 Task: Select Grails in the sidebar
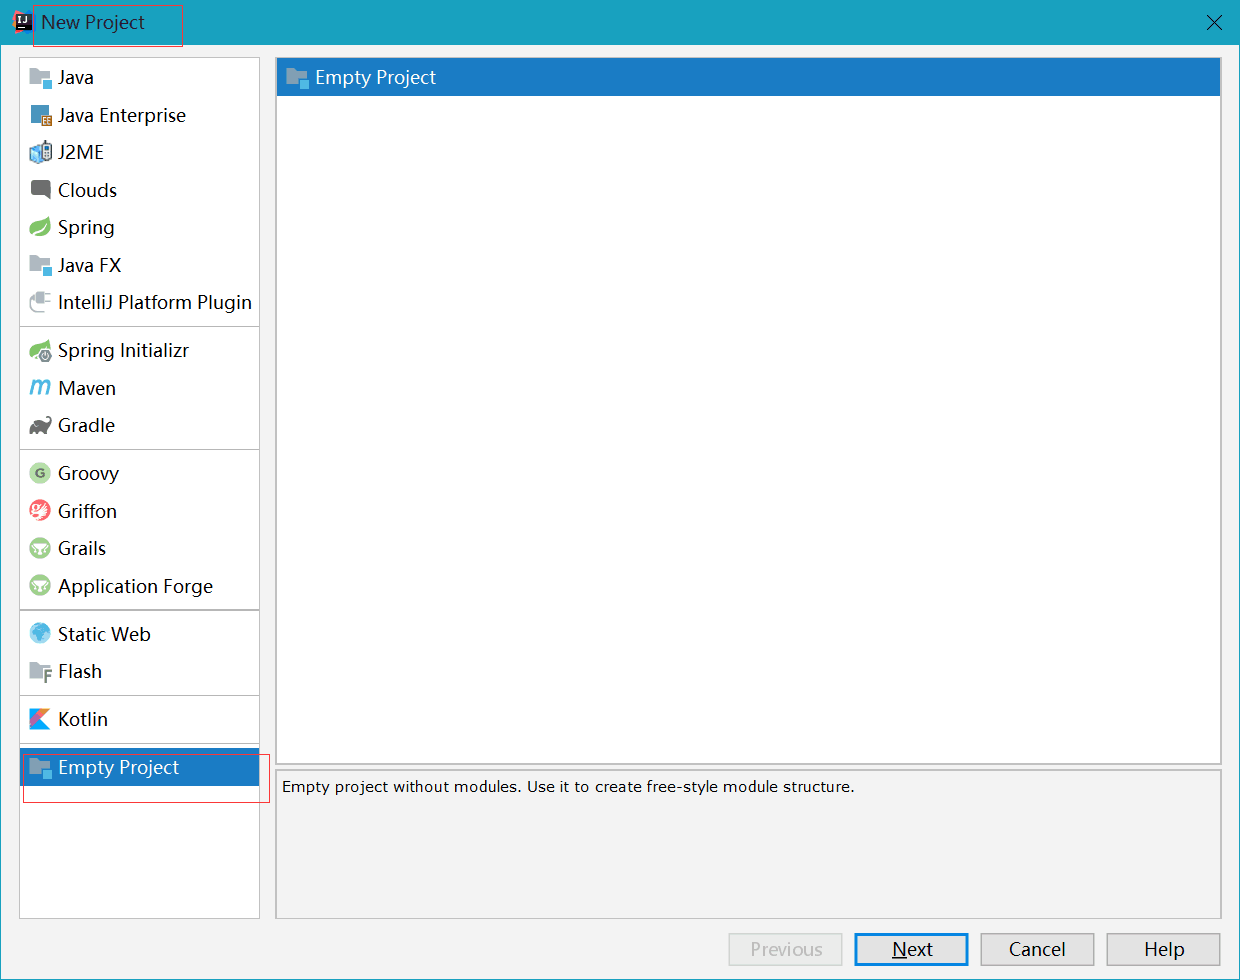[x=81, y=549]
